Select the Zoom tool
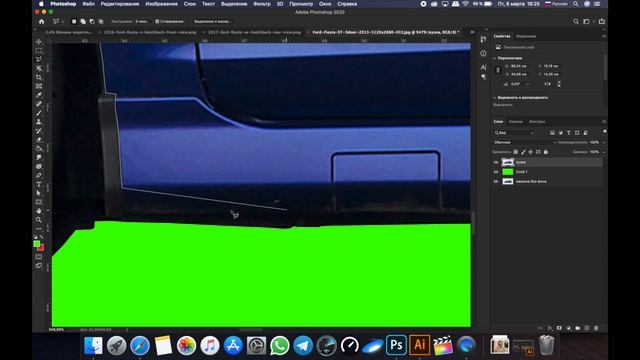640x360 pixels. click(39, 220)
